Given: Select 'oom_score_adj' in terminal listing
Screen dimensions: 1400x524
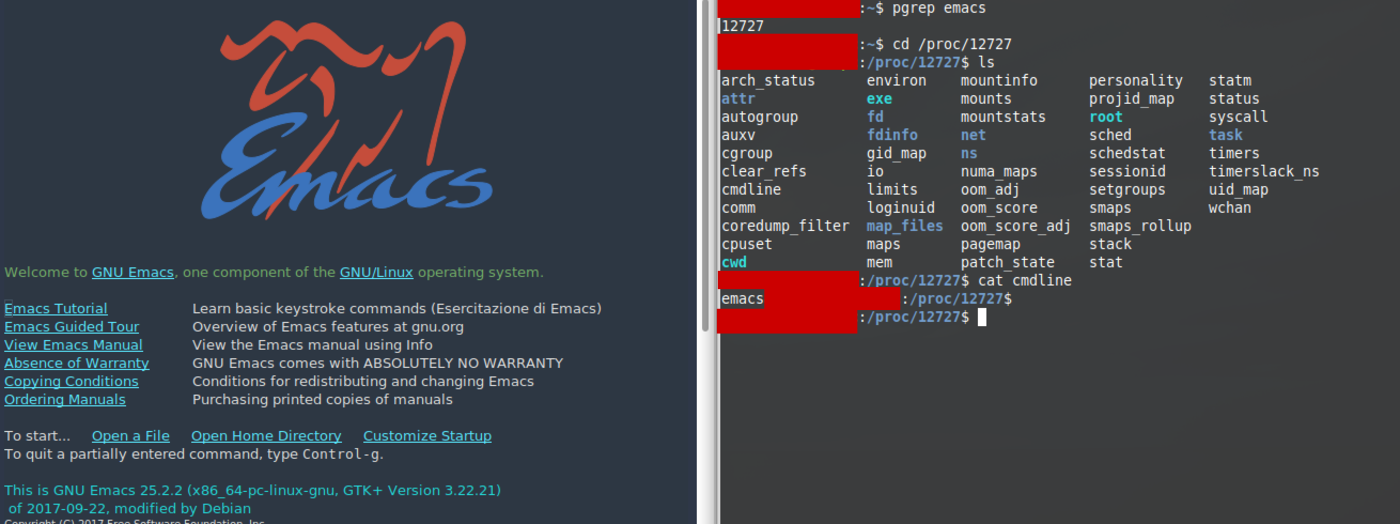Looking at the screenshot, I should click(1017, 226).
